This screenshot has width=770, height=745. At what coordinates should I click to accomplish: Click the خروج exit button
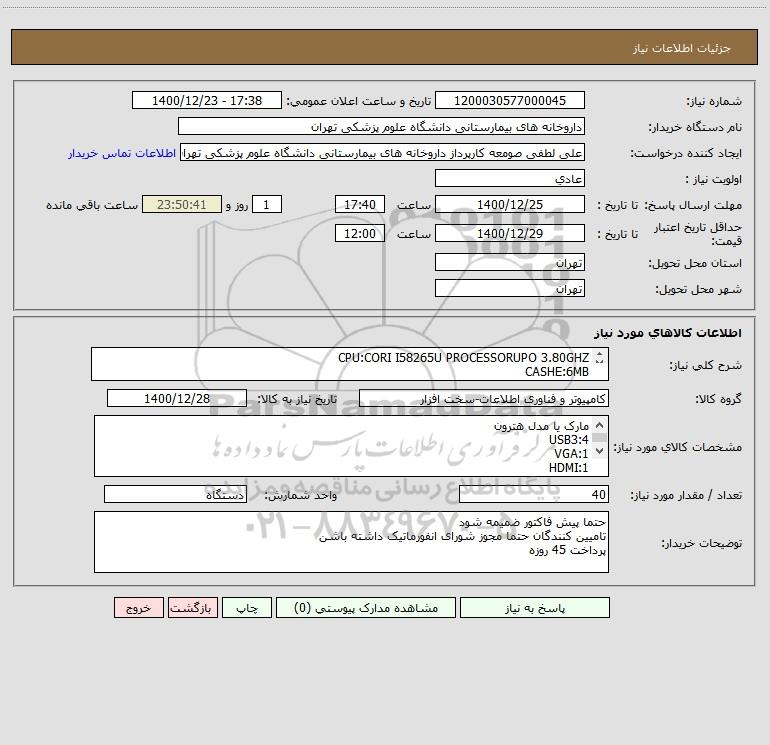138,607
